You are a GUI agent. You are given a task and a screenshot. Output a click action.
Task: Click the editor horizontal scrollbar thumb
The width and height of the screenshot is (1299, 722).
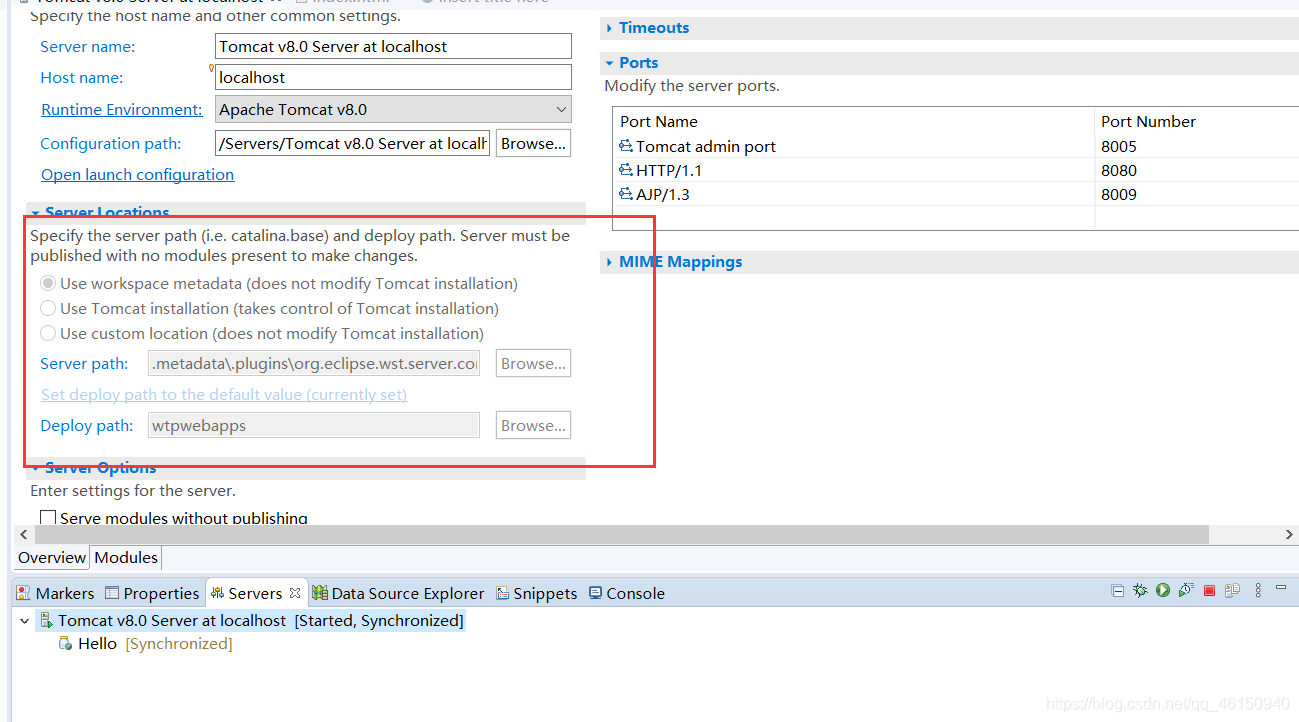[x=620, y=535]
